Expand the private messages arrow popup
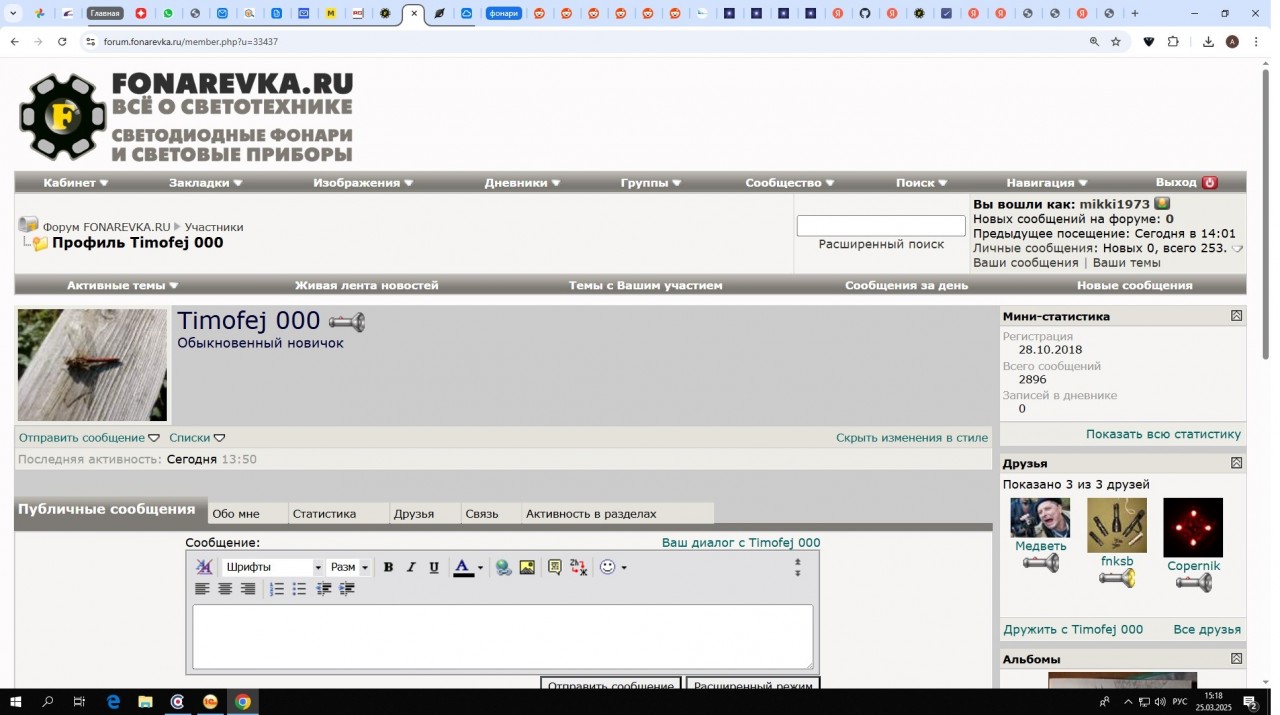This screenshot has width=1280, height=715. point(1237,249)
